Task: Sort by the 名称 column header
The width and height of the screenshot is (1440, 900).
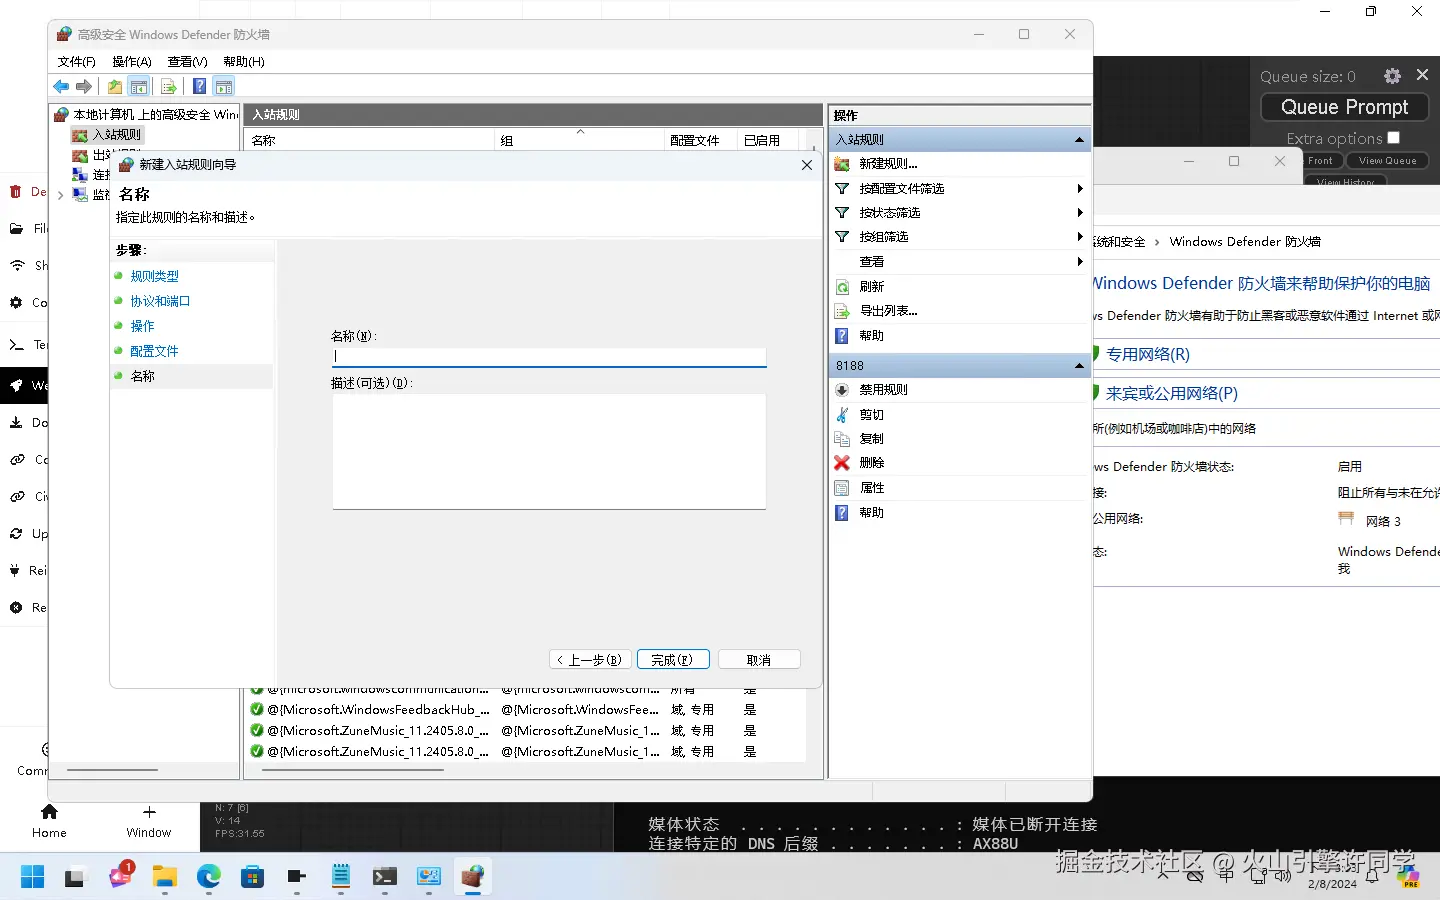Action: pos(370,141)
